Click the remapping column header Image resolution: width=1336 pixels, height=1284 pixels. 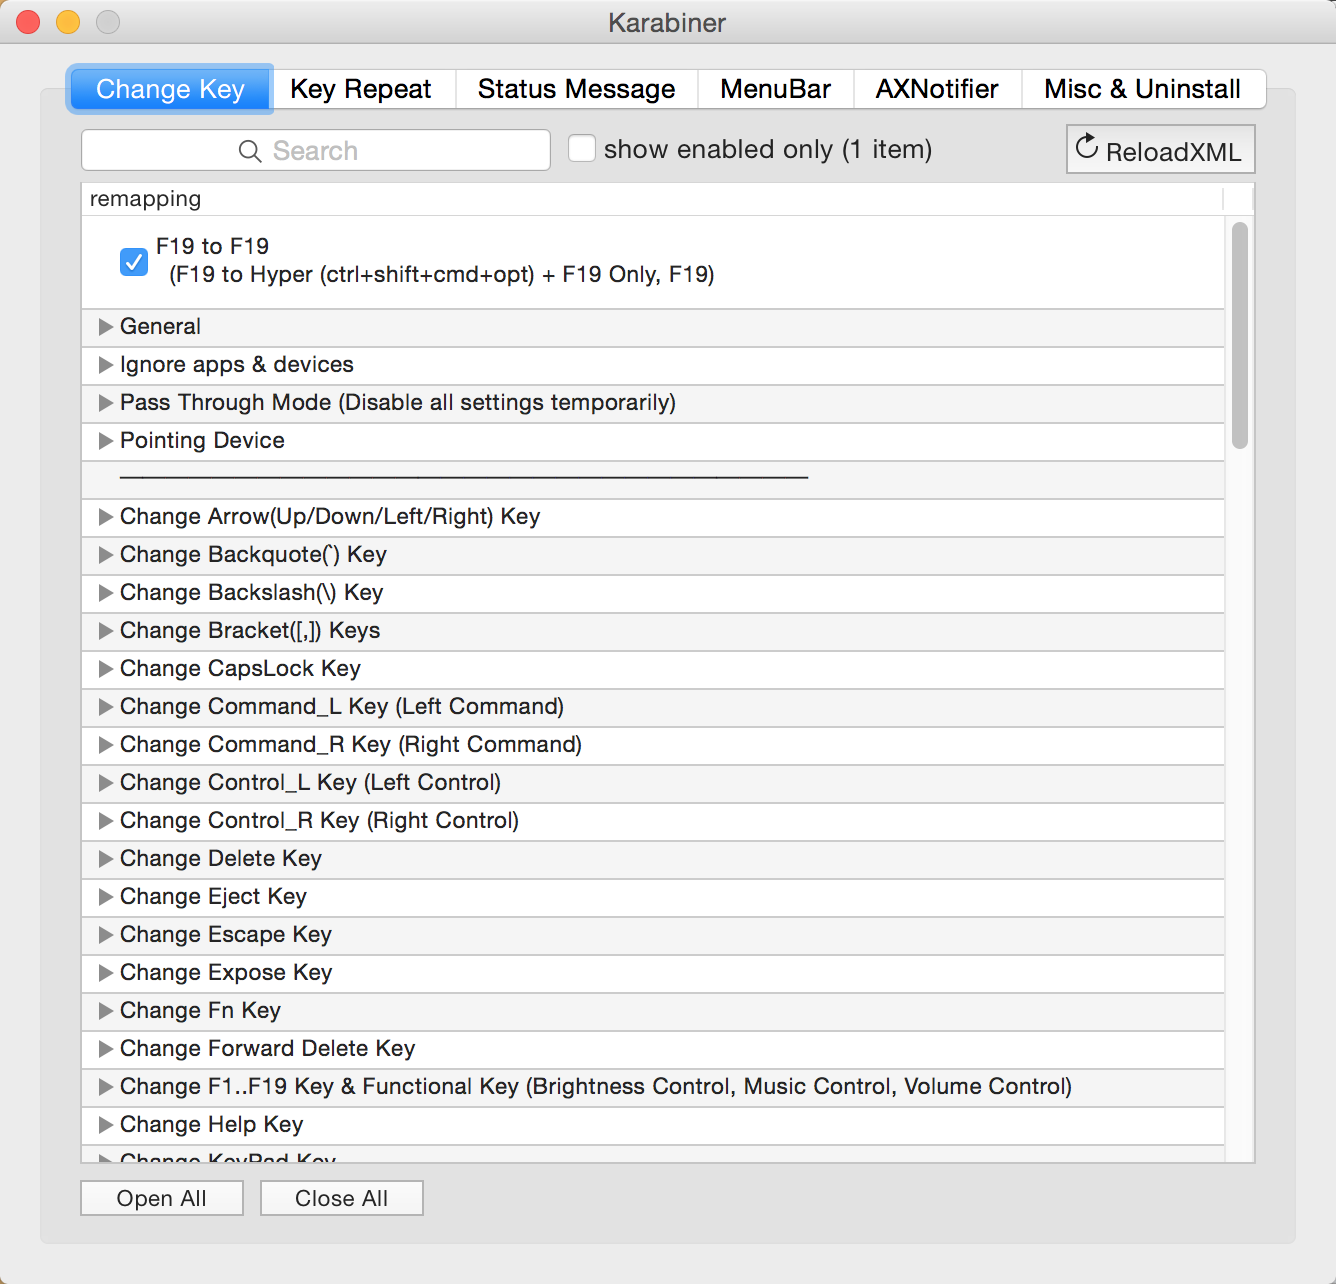(652, 199)
